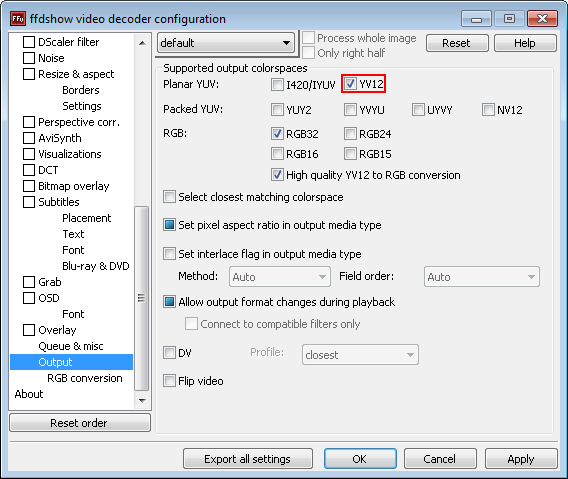568x479 pixels.
Task: Check Set interlace flag in output
Action: pyautogui.click(x=169, y=254)
